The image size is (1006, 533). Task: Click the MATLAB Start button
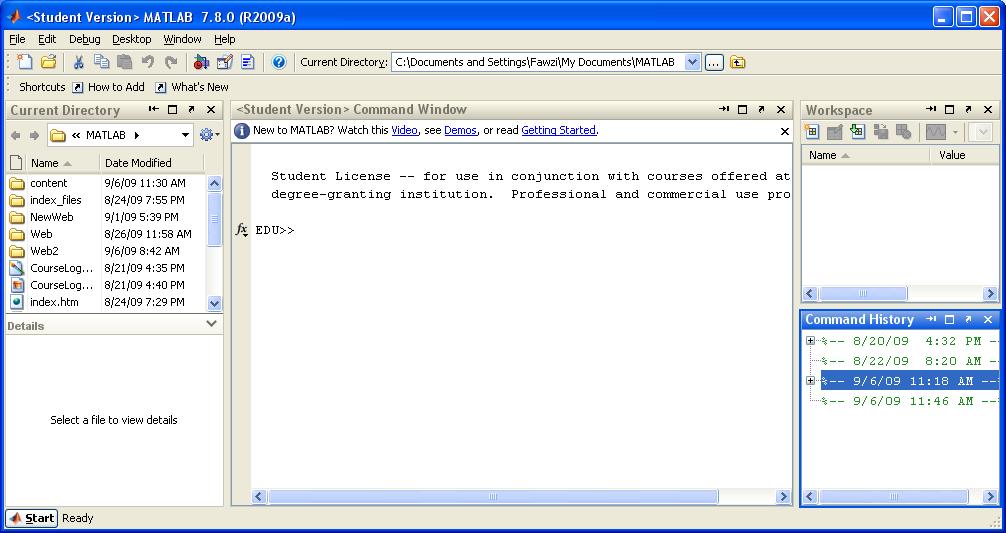(31, 518)
